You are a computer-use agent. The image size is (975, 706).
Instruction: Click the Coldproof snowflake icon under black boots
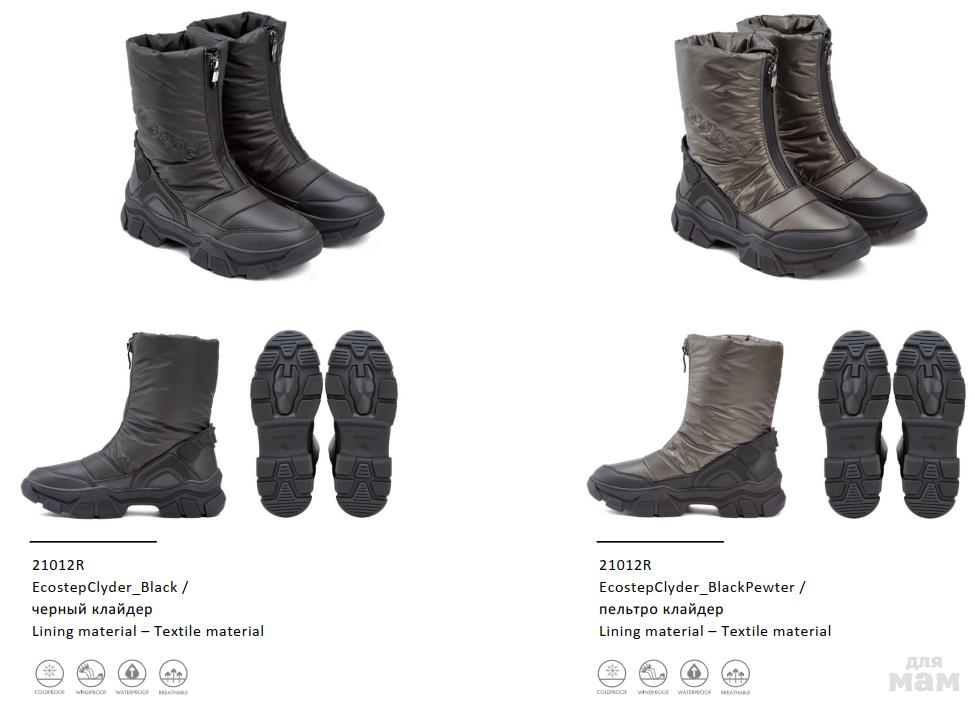(x=50, y=673)
